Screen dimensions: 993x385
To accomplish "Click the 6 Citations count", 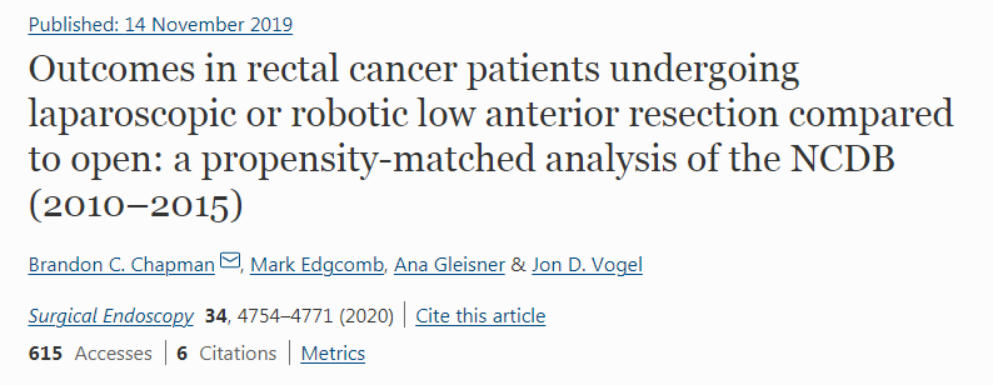I will pos(227,353).
